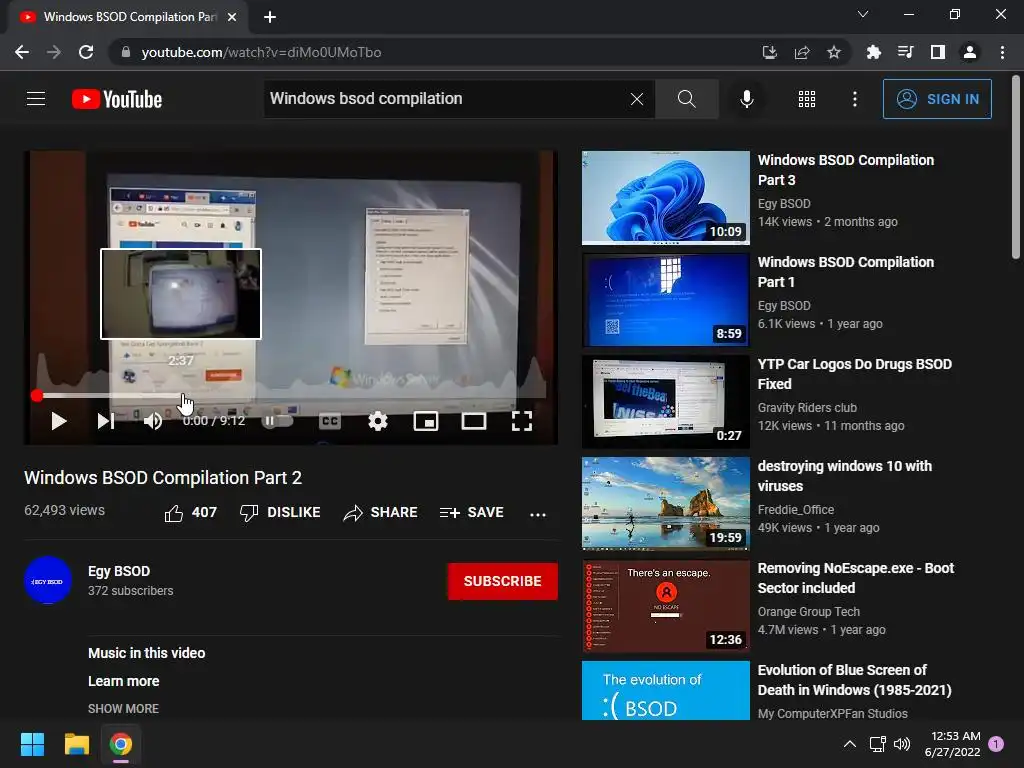Click the Freddie_Office channel name

tap(795, 509)
